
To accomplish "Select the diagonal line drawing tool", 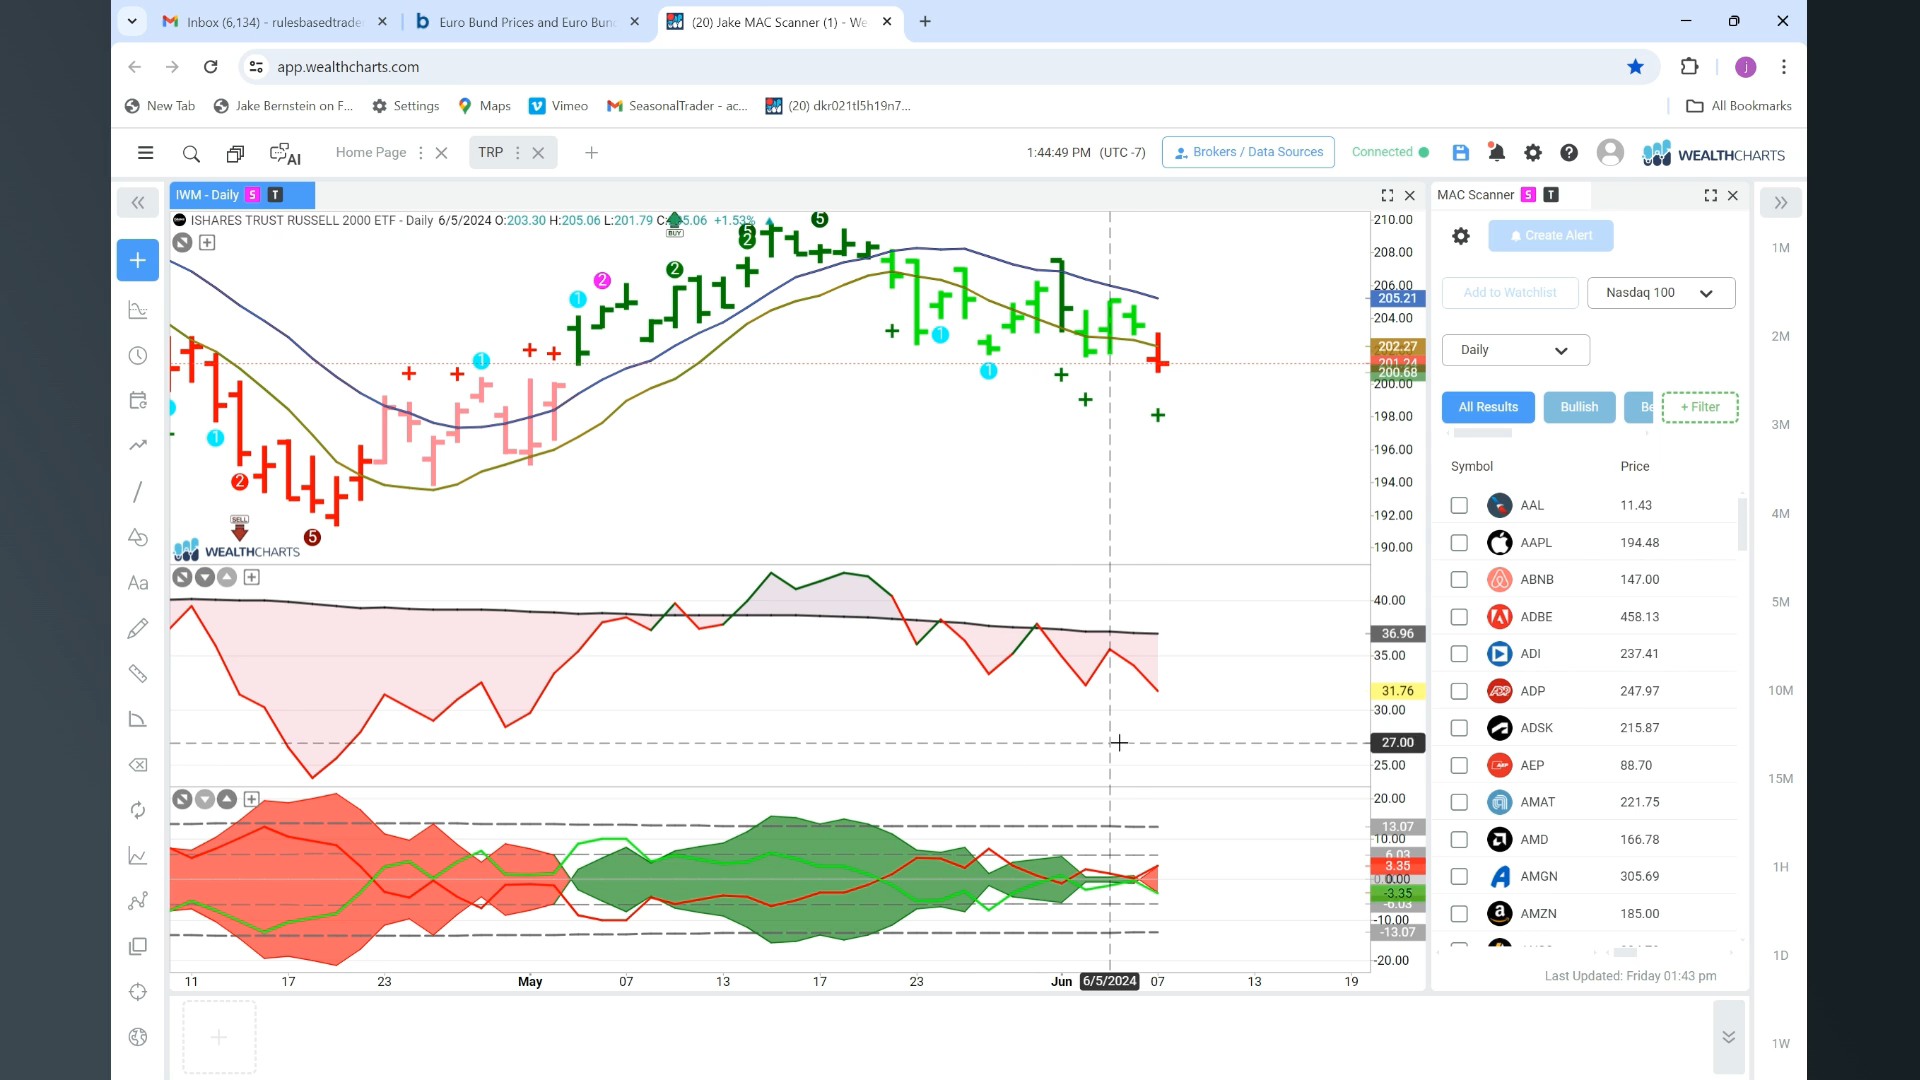I will click(138, 492).
